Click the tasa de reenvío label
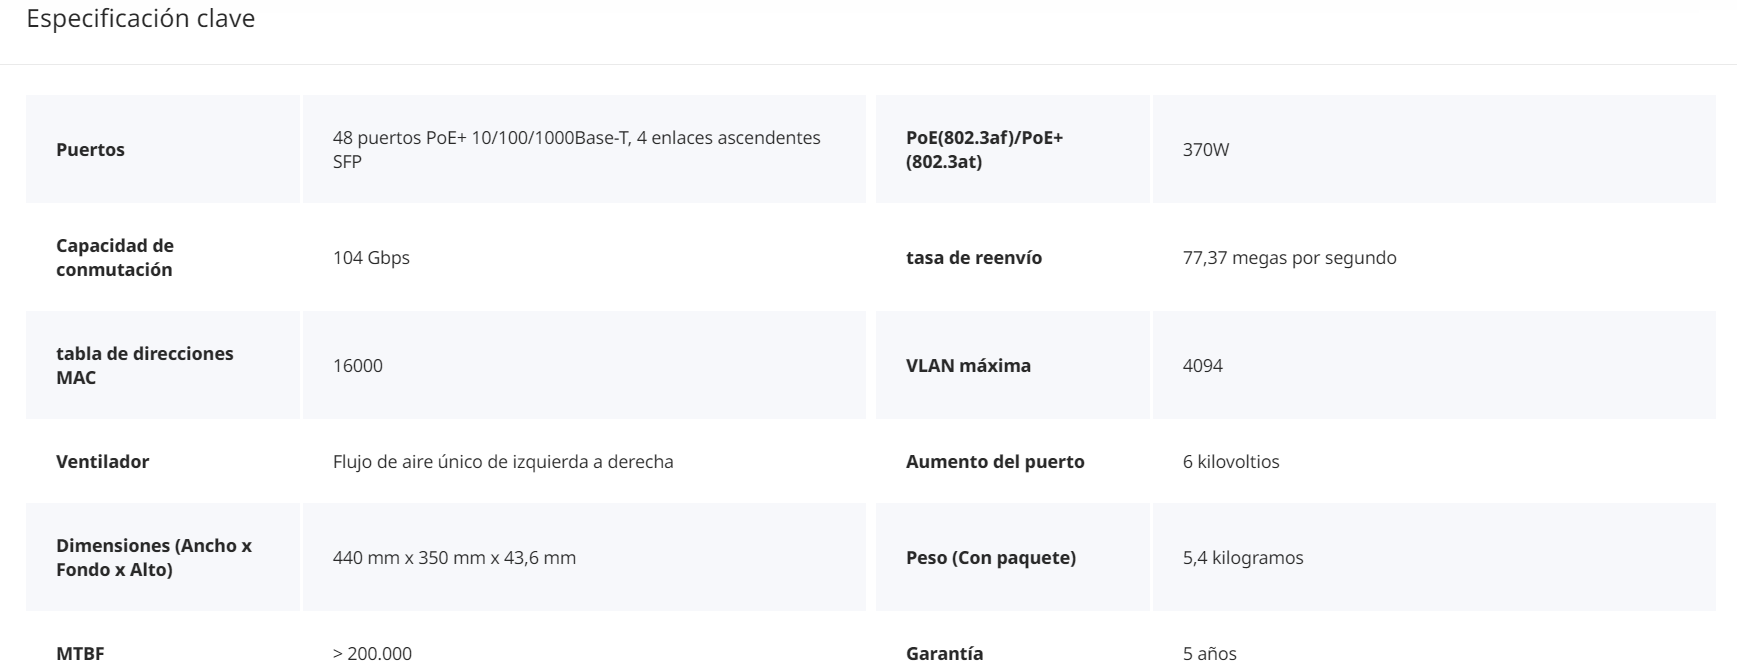 pos(973,258)
